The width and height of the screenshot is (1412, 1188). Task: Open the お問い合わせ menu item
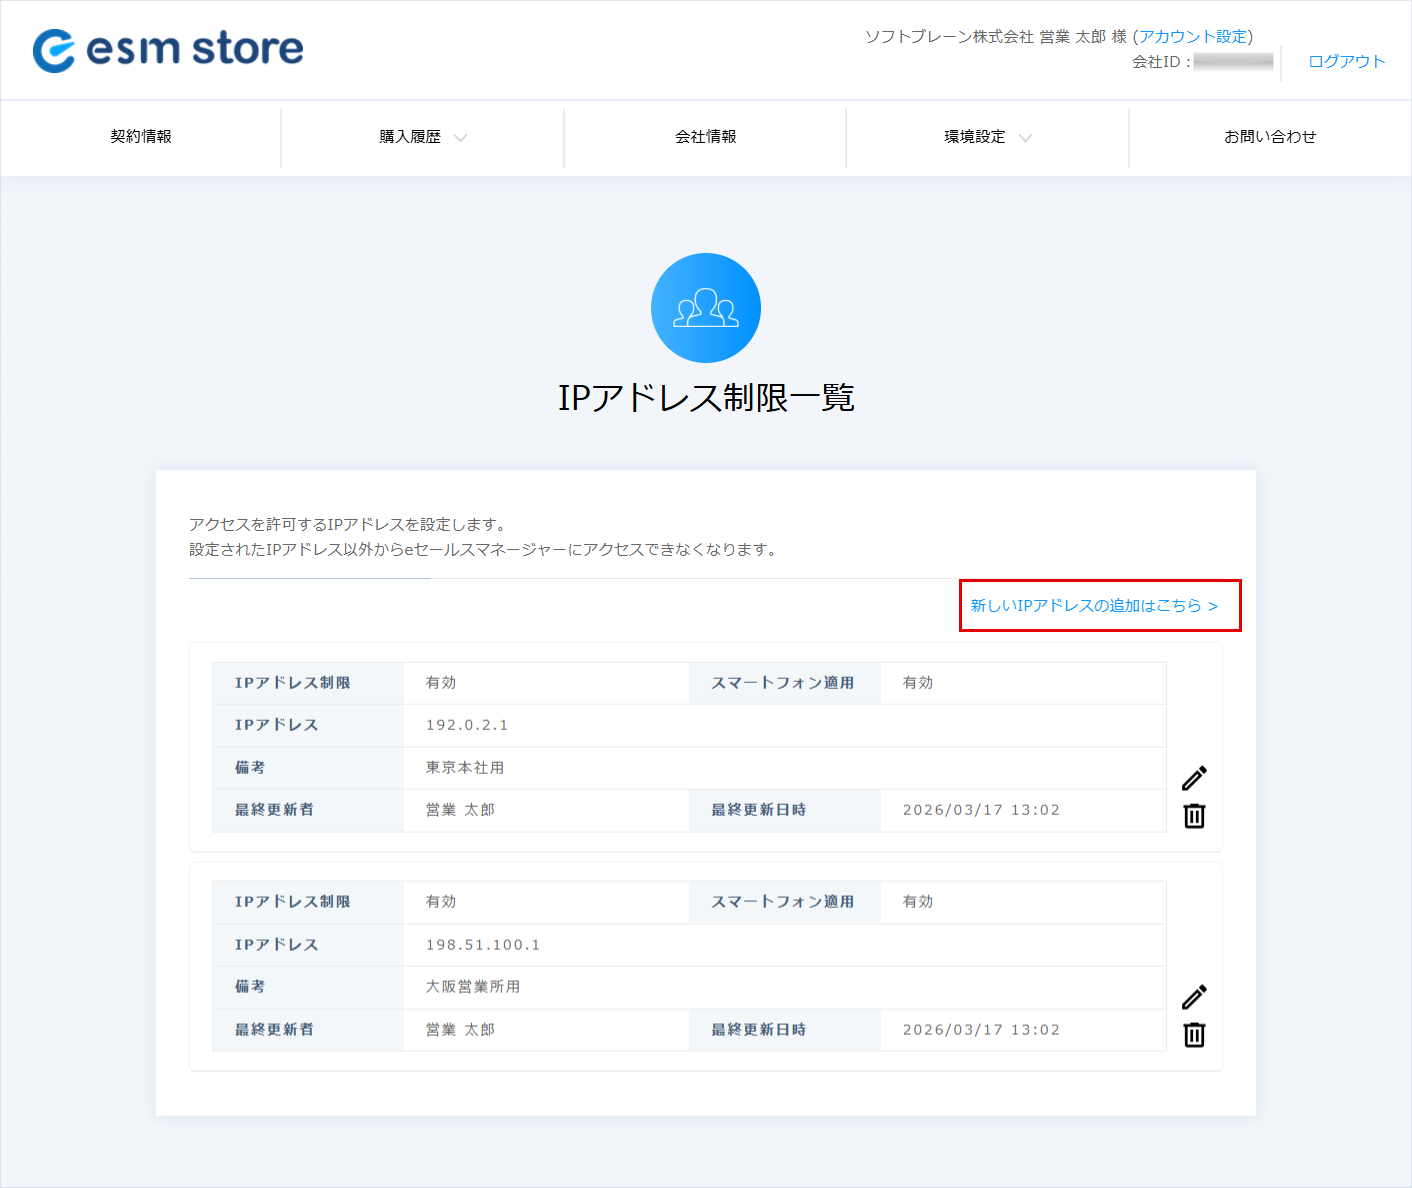tap(1270, 137)
